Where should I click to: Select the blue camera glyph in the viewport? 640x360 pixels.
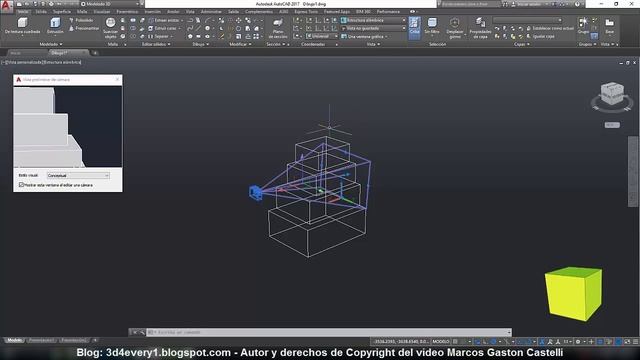click(x=255, y=193)
